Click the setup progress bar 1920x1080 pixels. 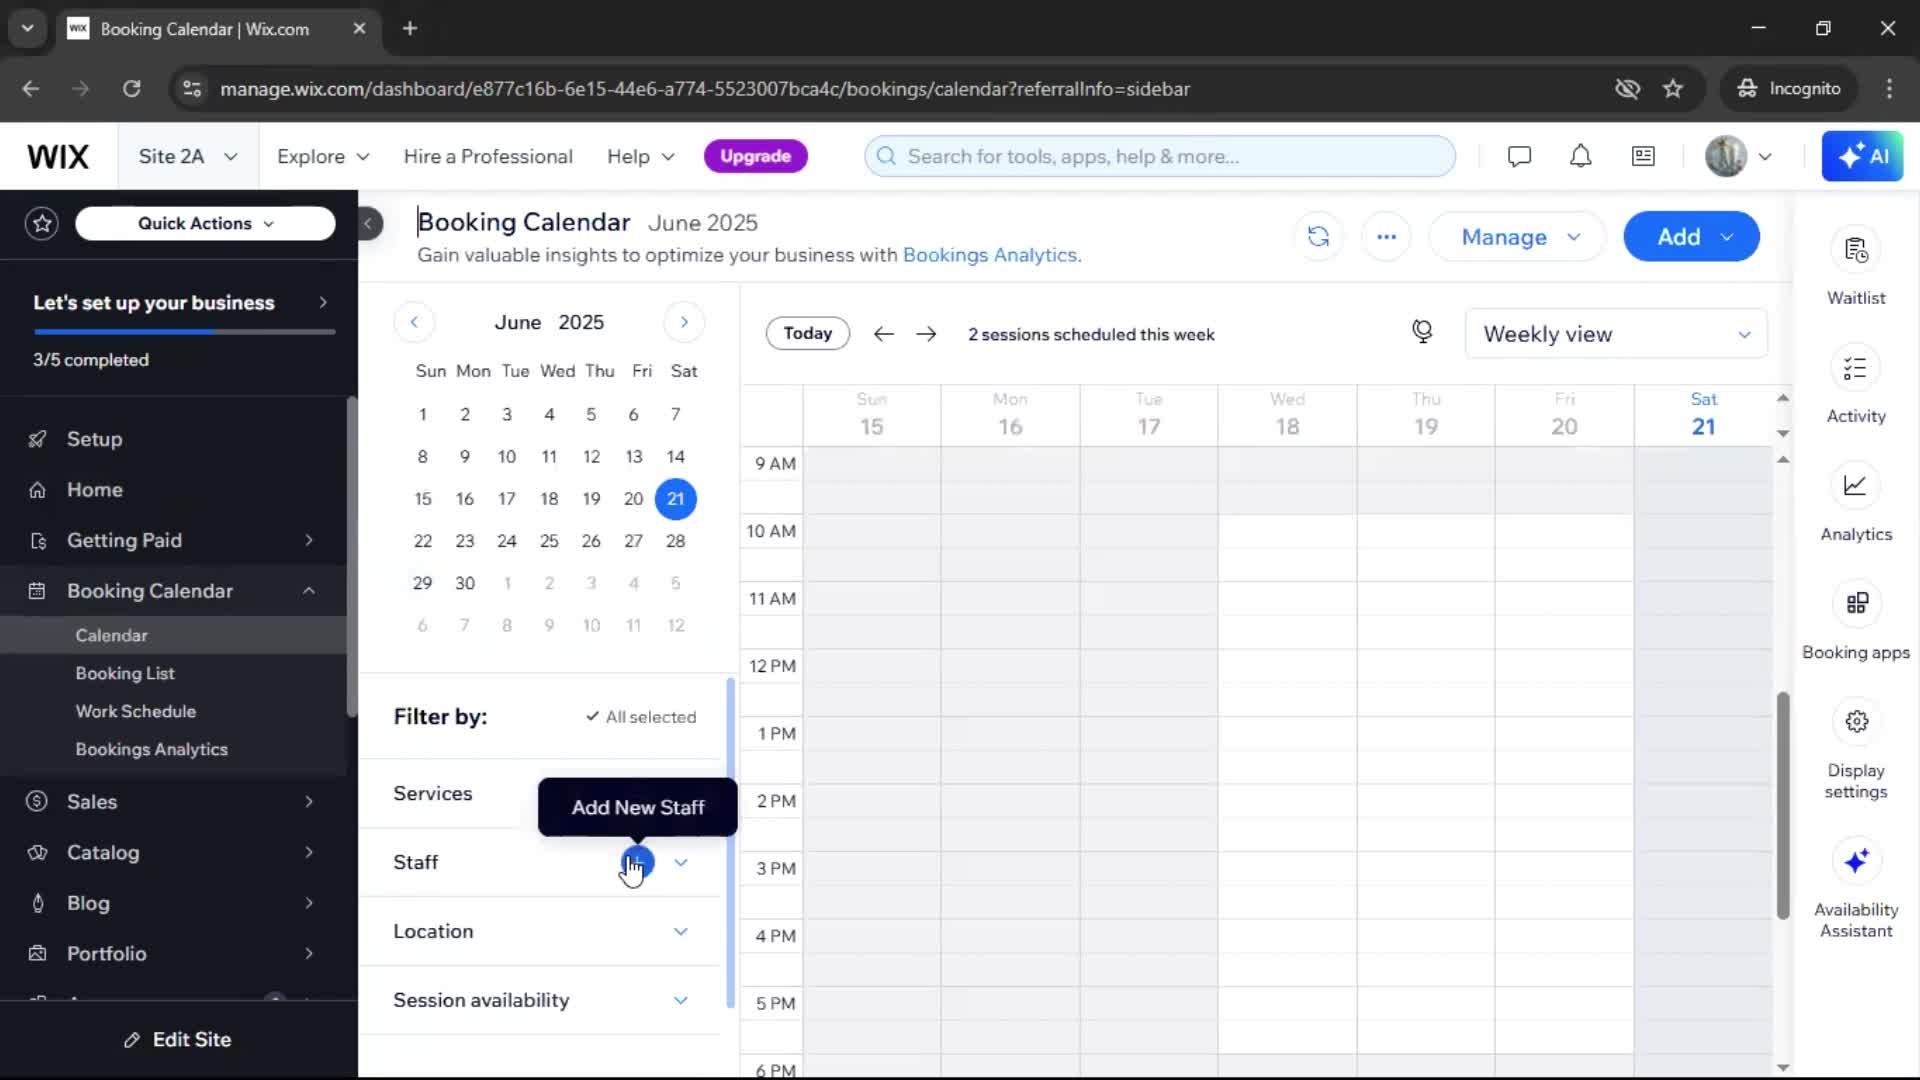coord(184,331)
